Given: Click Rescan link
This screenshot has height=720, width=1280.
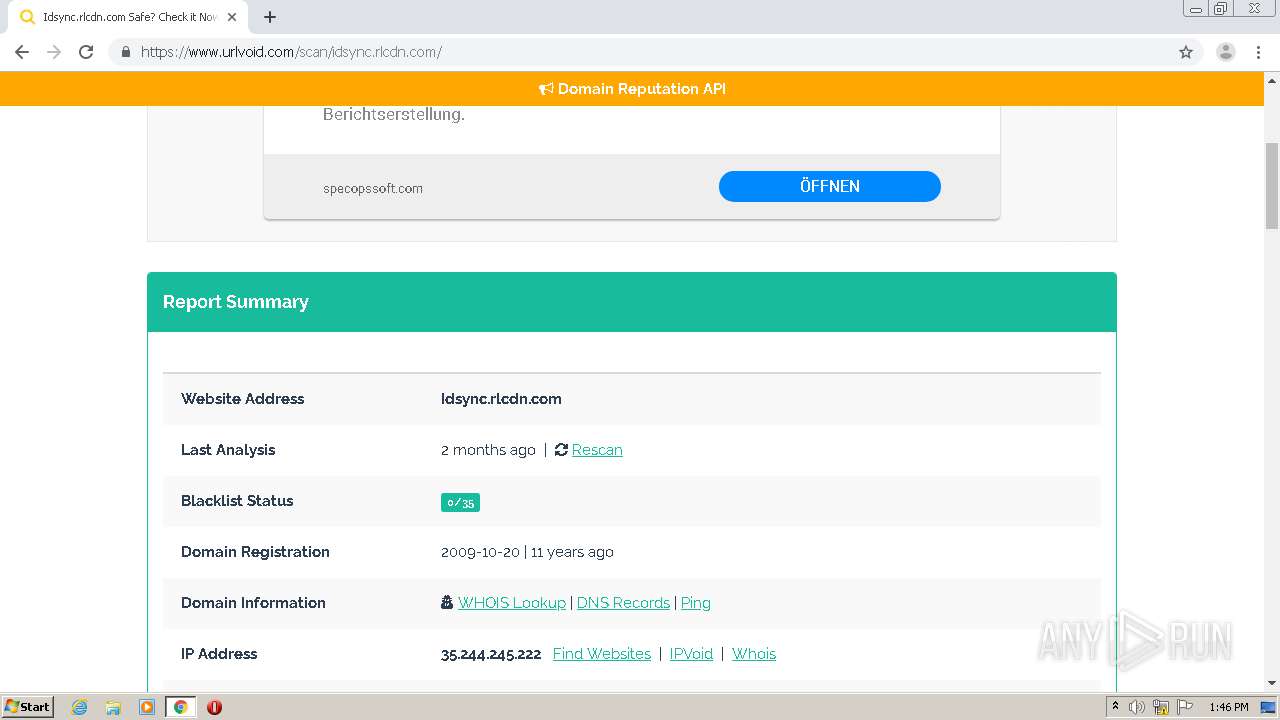Looking at the screenshot, I should 597,450.
